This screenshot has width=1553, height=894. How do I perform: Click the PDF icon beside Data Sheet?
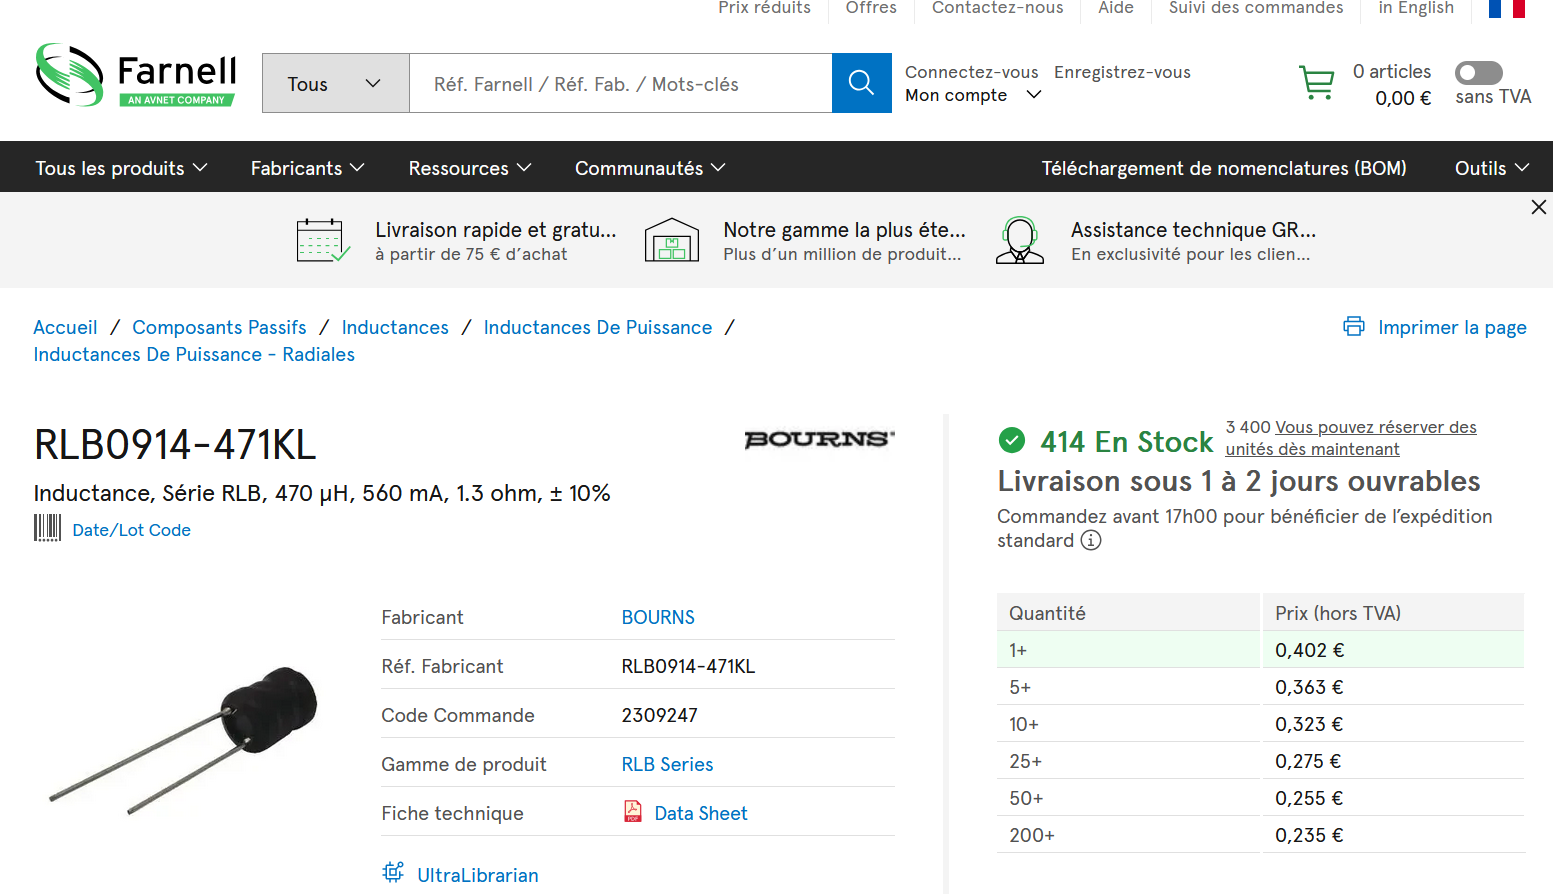(633, 811)
